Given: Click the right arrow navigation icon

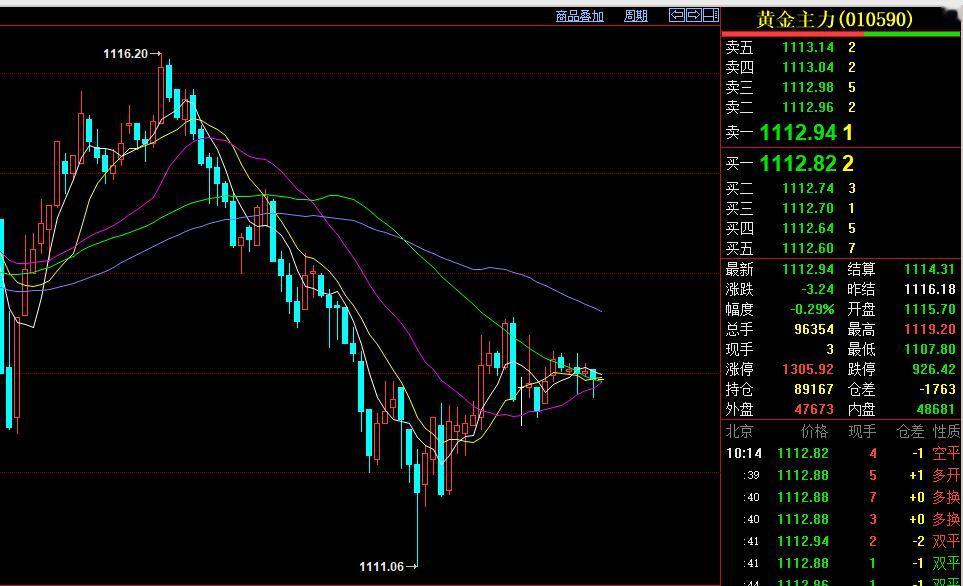Looking at the screenshot, I should point(694,15).
